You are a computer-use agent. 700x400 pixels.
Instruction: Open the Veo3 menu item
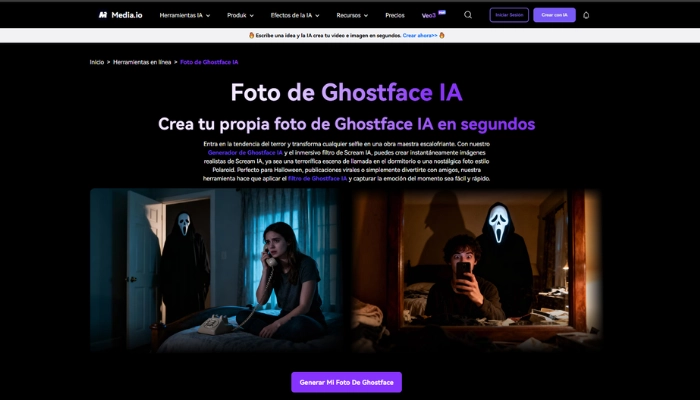pyautogui.click(x=433, y=15)
